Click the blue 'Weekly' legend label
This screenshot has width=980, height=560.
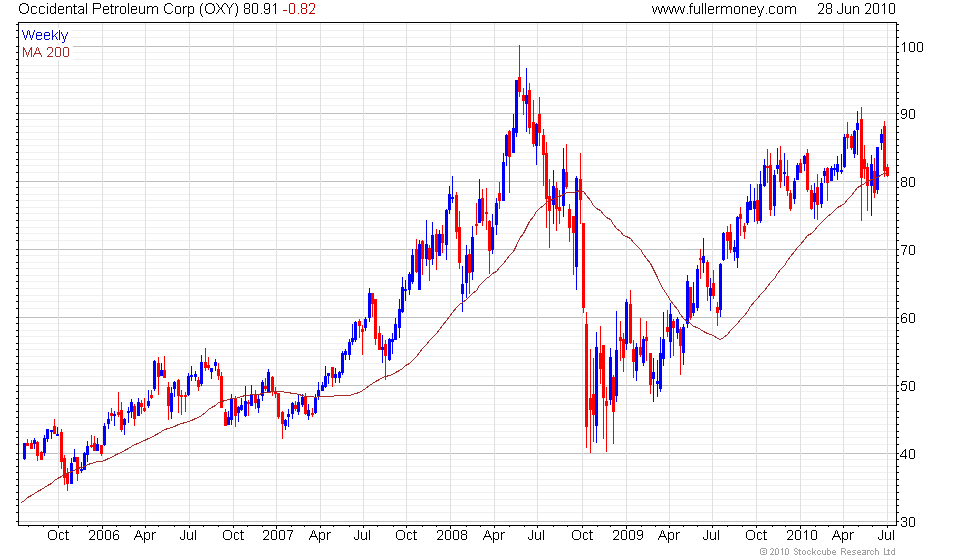tap(44, 36)
